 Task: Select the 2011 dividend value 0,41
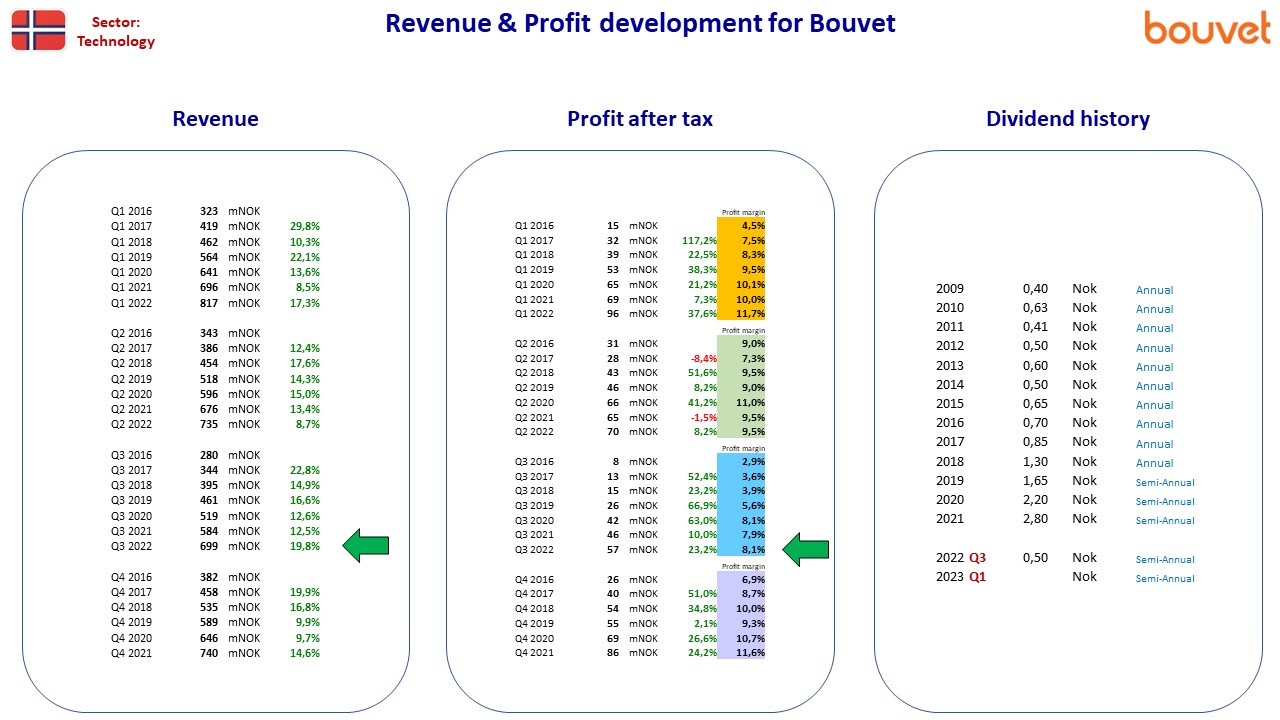[1035, 327]
